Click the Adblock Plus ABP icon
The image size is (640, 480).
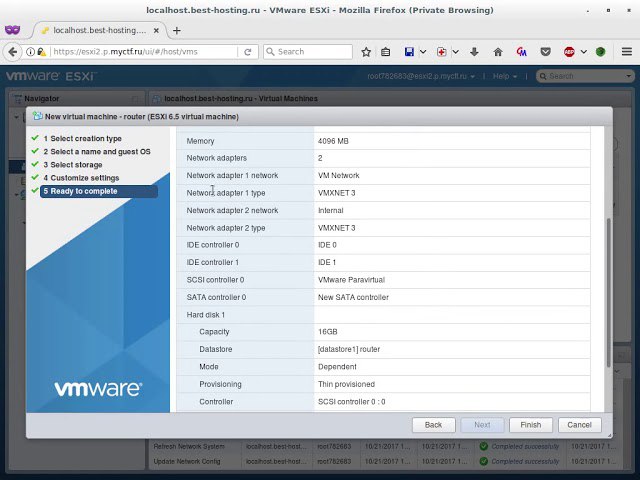[569, 52]
